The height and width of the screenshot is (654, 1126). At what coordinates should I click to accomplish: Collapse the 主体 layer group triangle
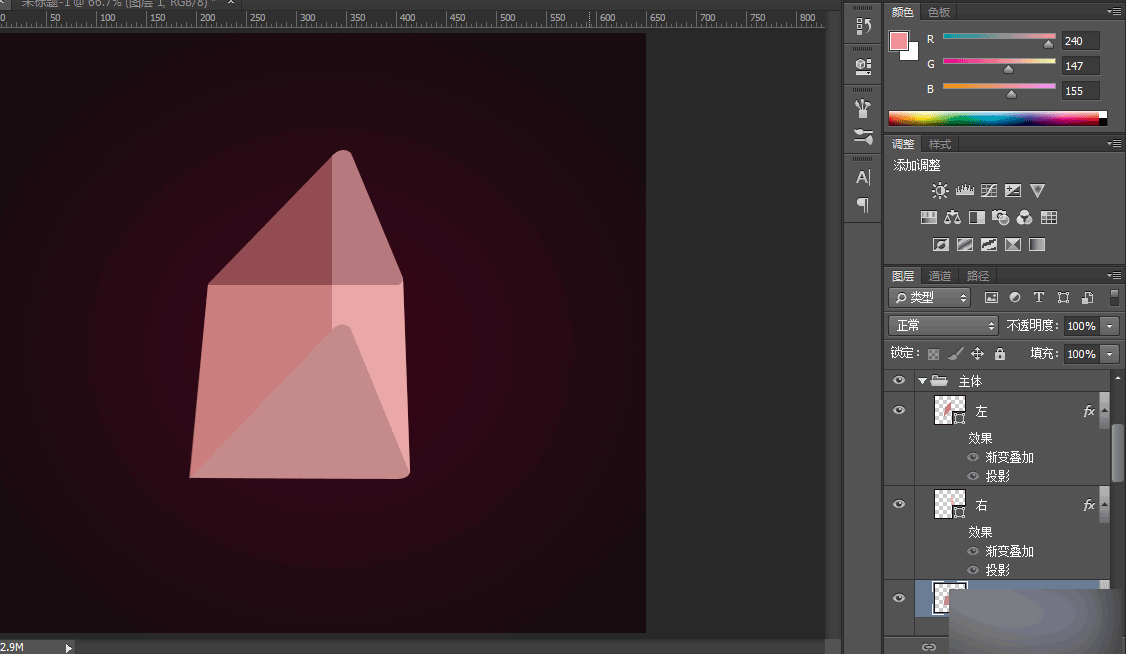tap(922, 381)
